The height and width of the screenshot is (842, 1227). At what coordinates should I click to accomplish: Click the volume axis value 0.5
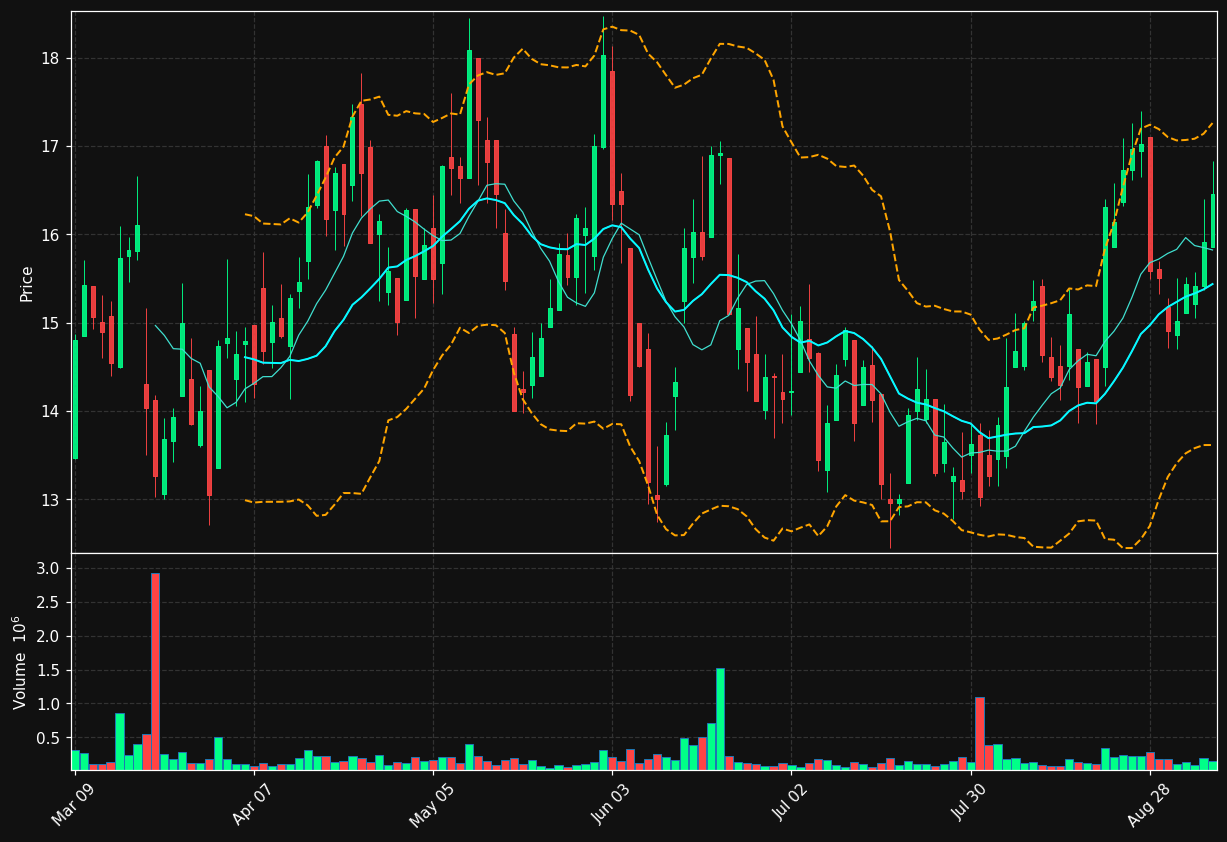tap(49, 738)
